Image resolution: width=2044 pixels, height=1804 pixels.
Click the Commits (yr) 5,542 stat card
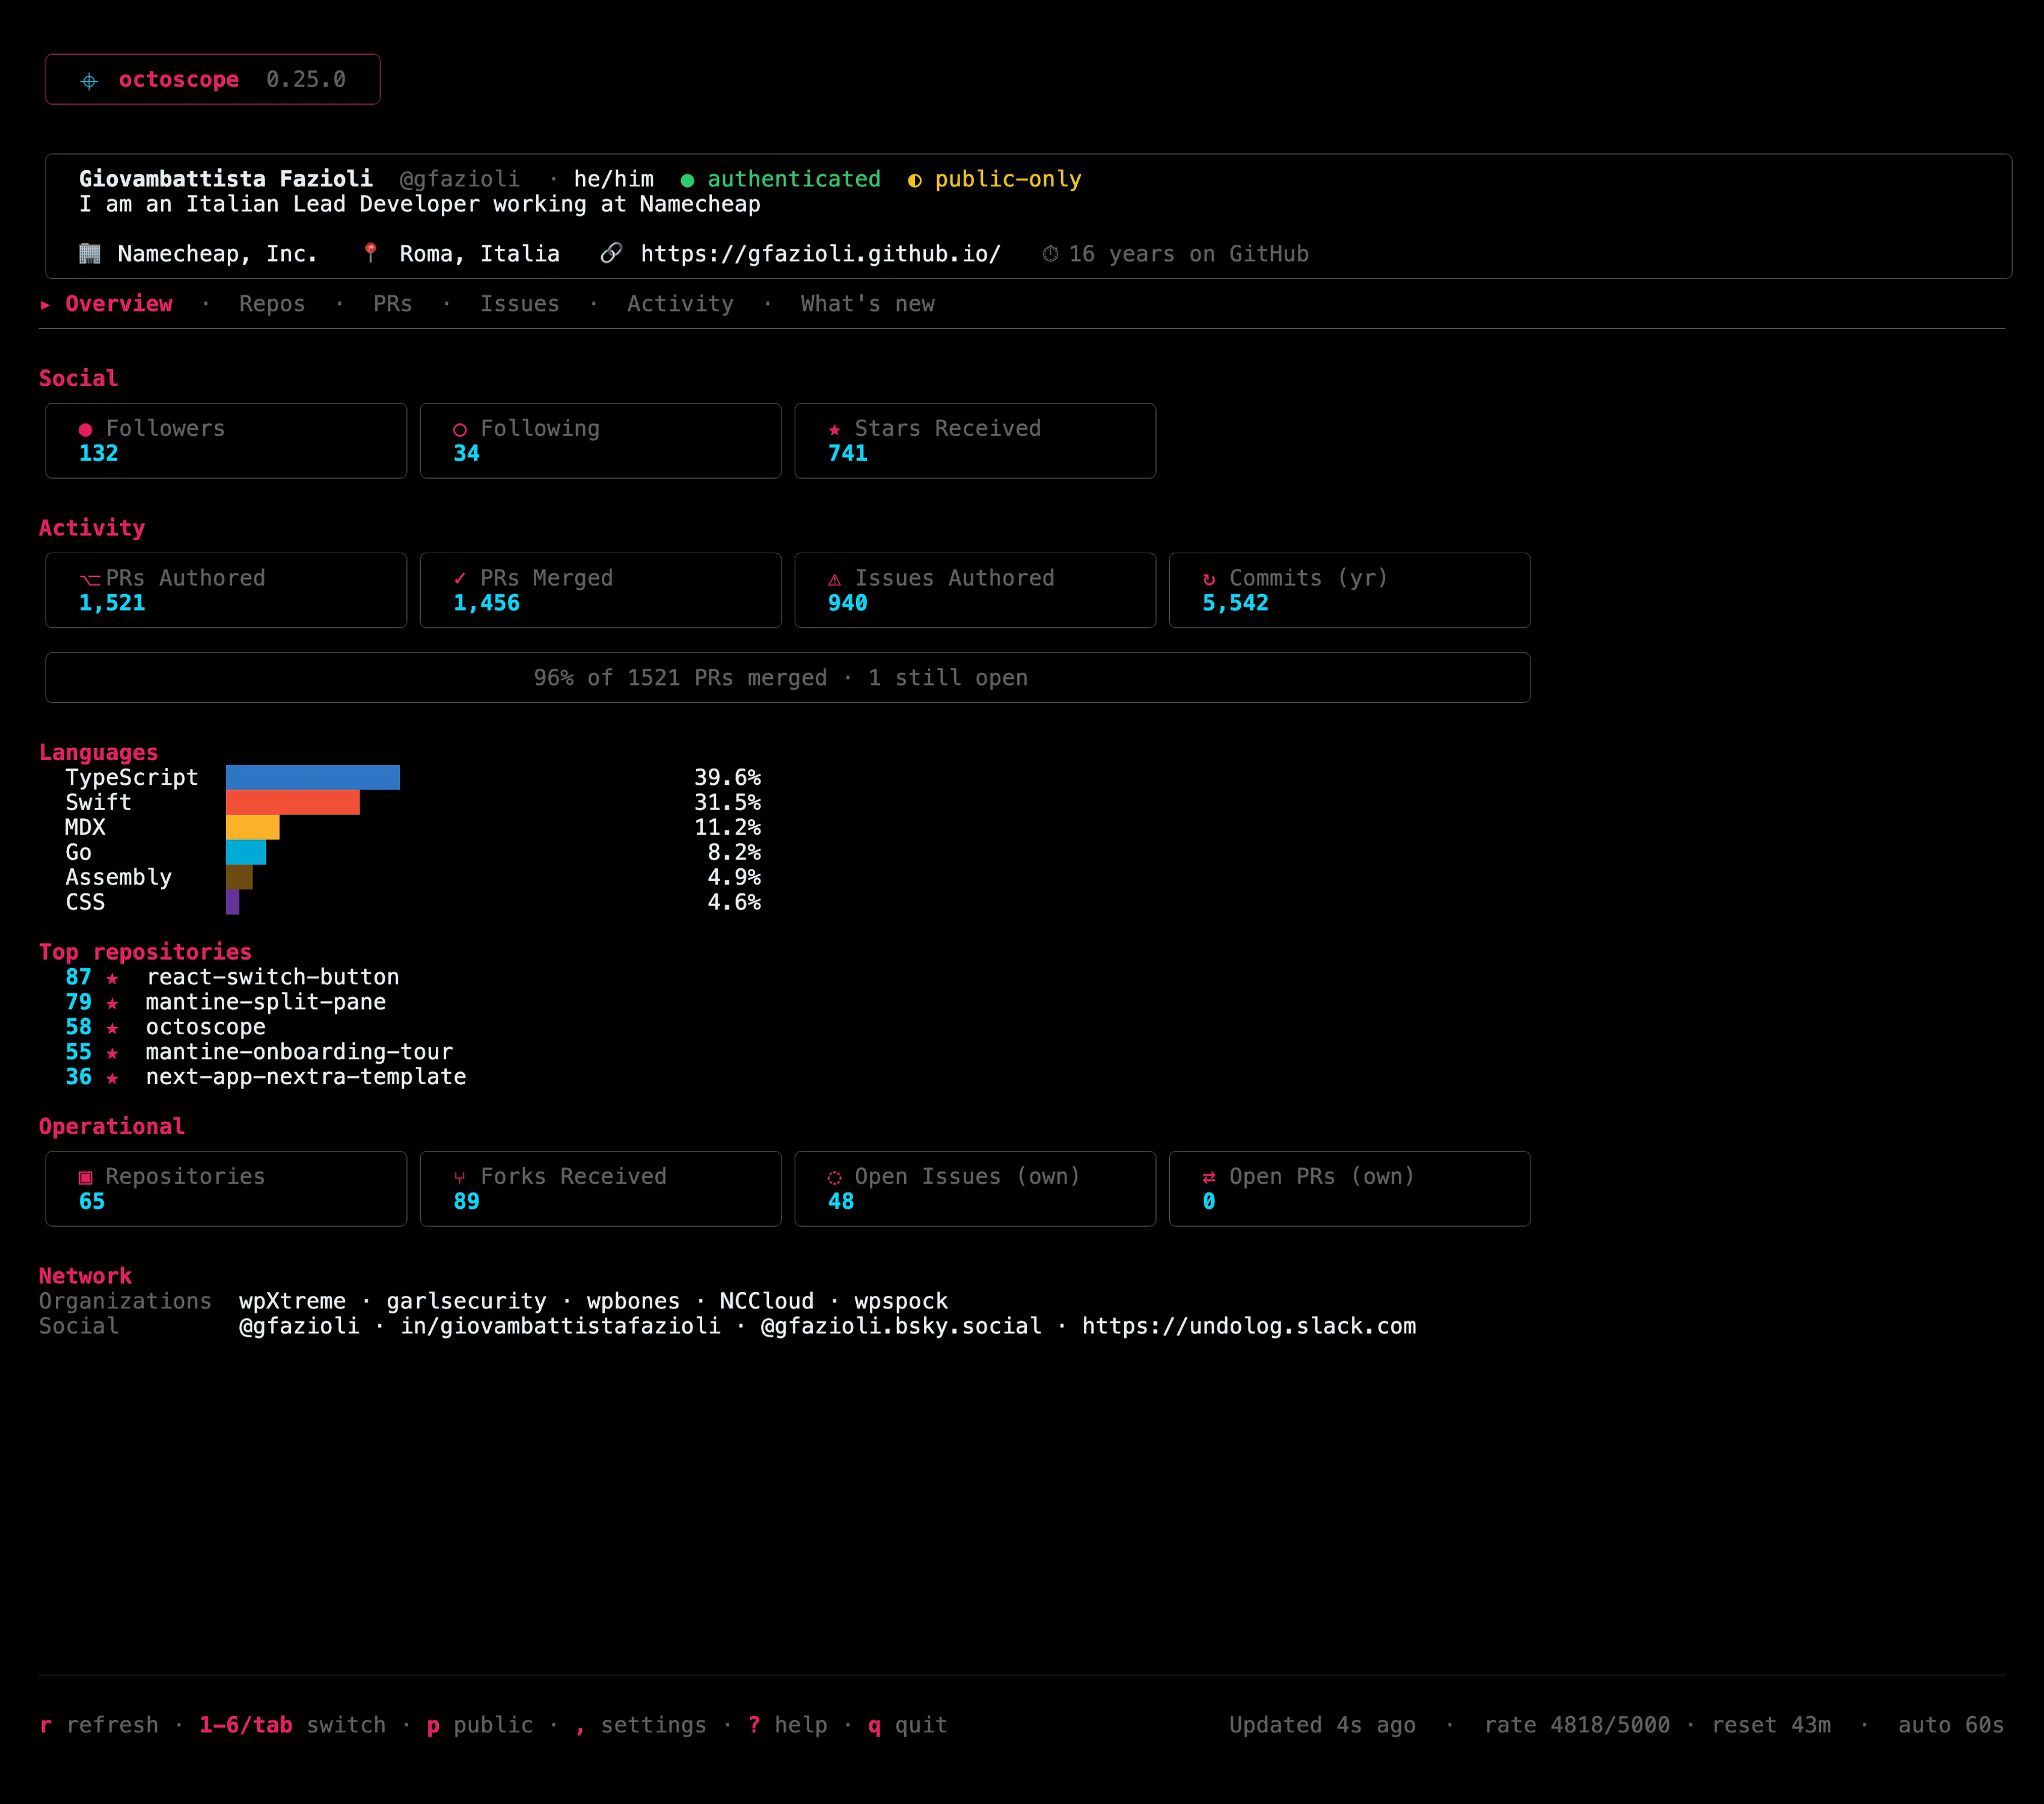click(1350, 590)
